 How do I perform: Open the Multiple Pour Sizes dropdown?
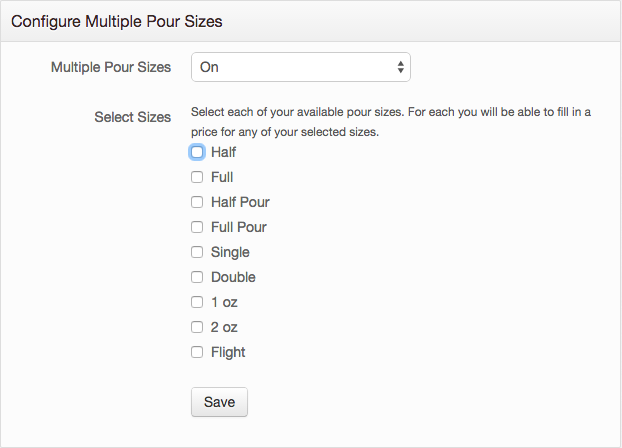point(301,67)
